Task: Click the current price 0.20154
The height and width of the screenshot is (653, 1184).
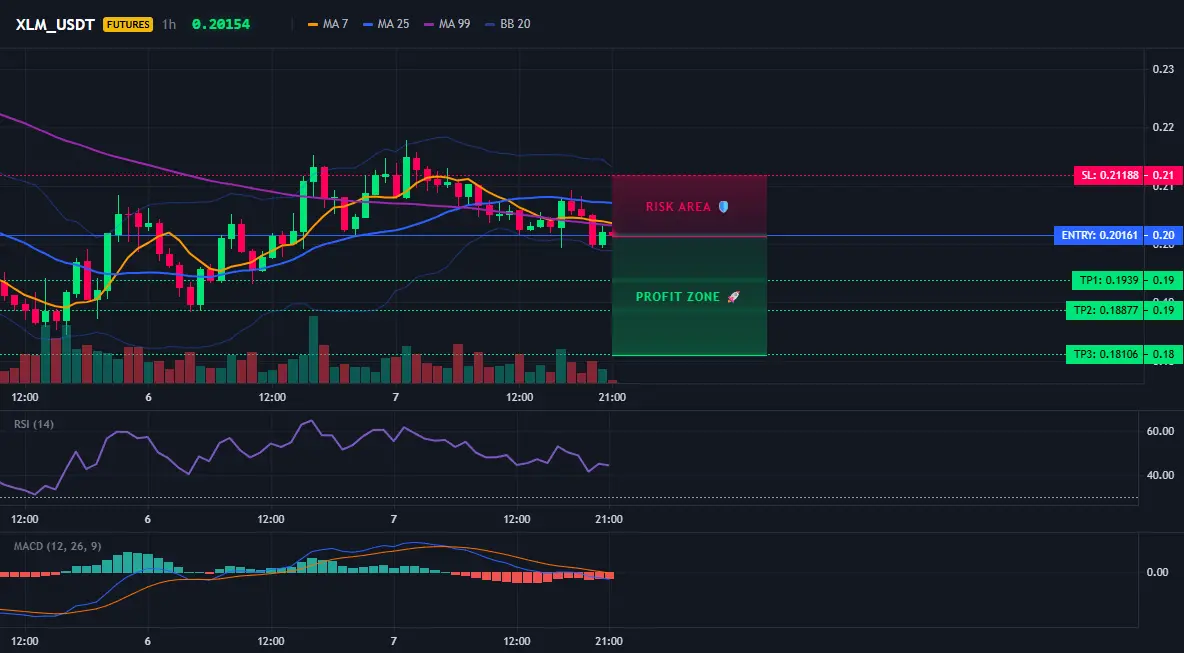Action: [220, 24]
